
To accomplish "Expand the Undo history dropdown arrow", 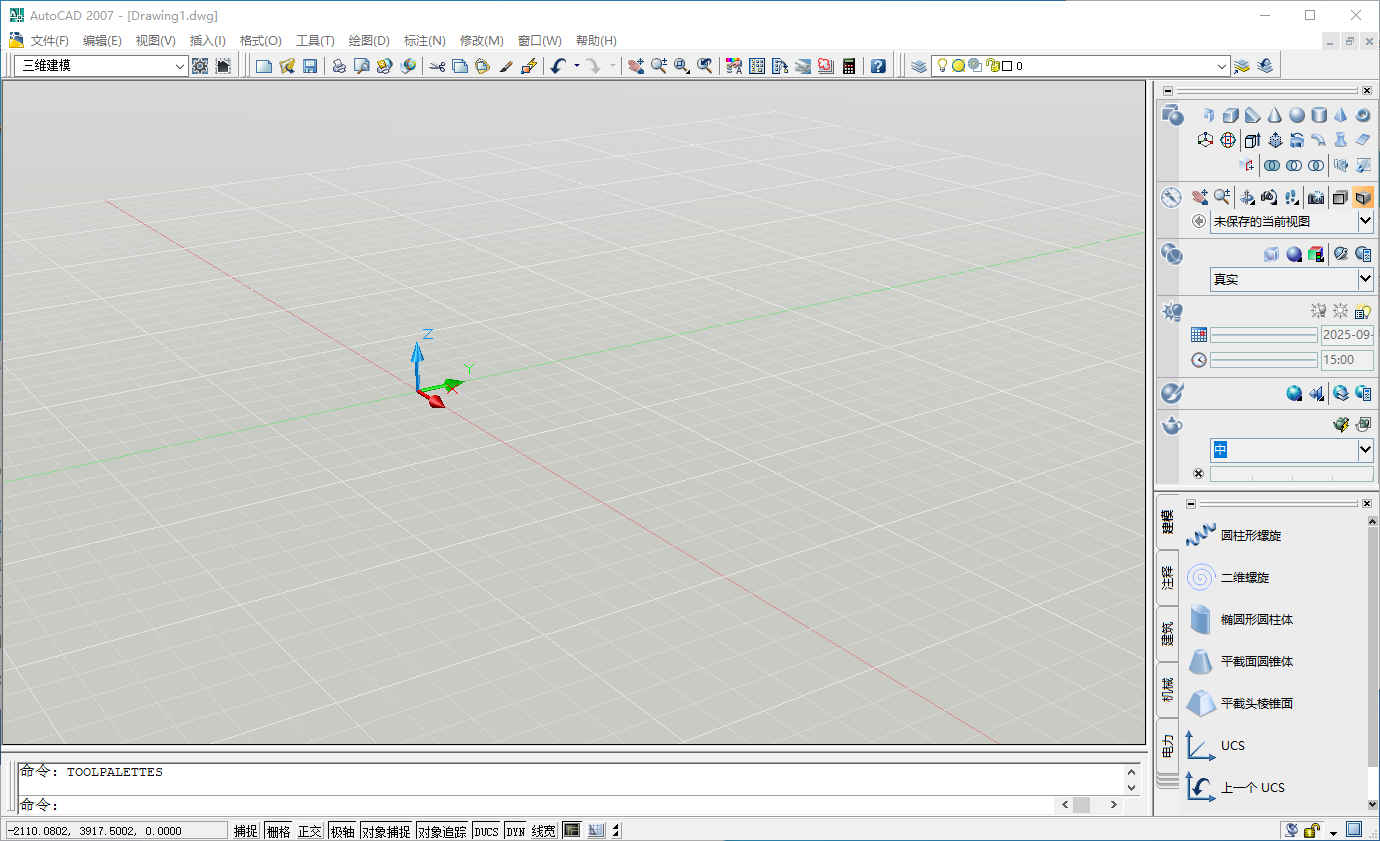I will click(577, 66).
